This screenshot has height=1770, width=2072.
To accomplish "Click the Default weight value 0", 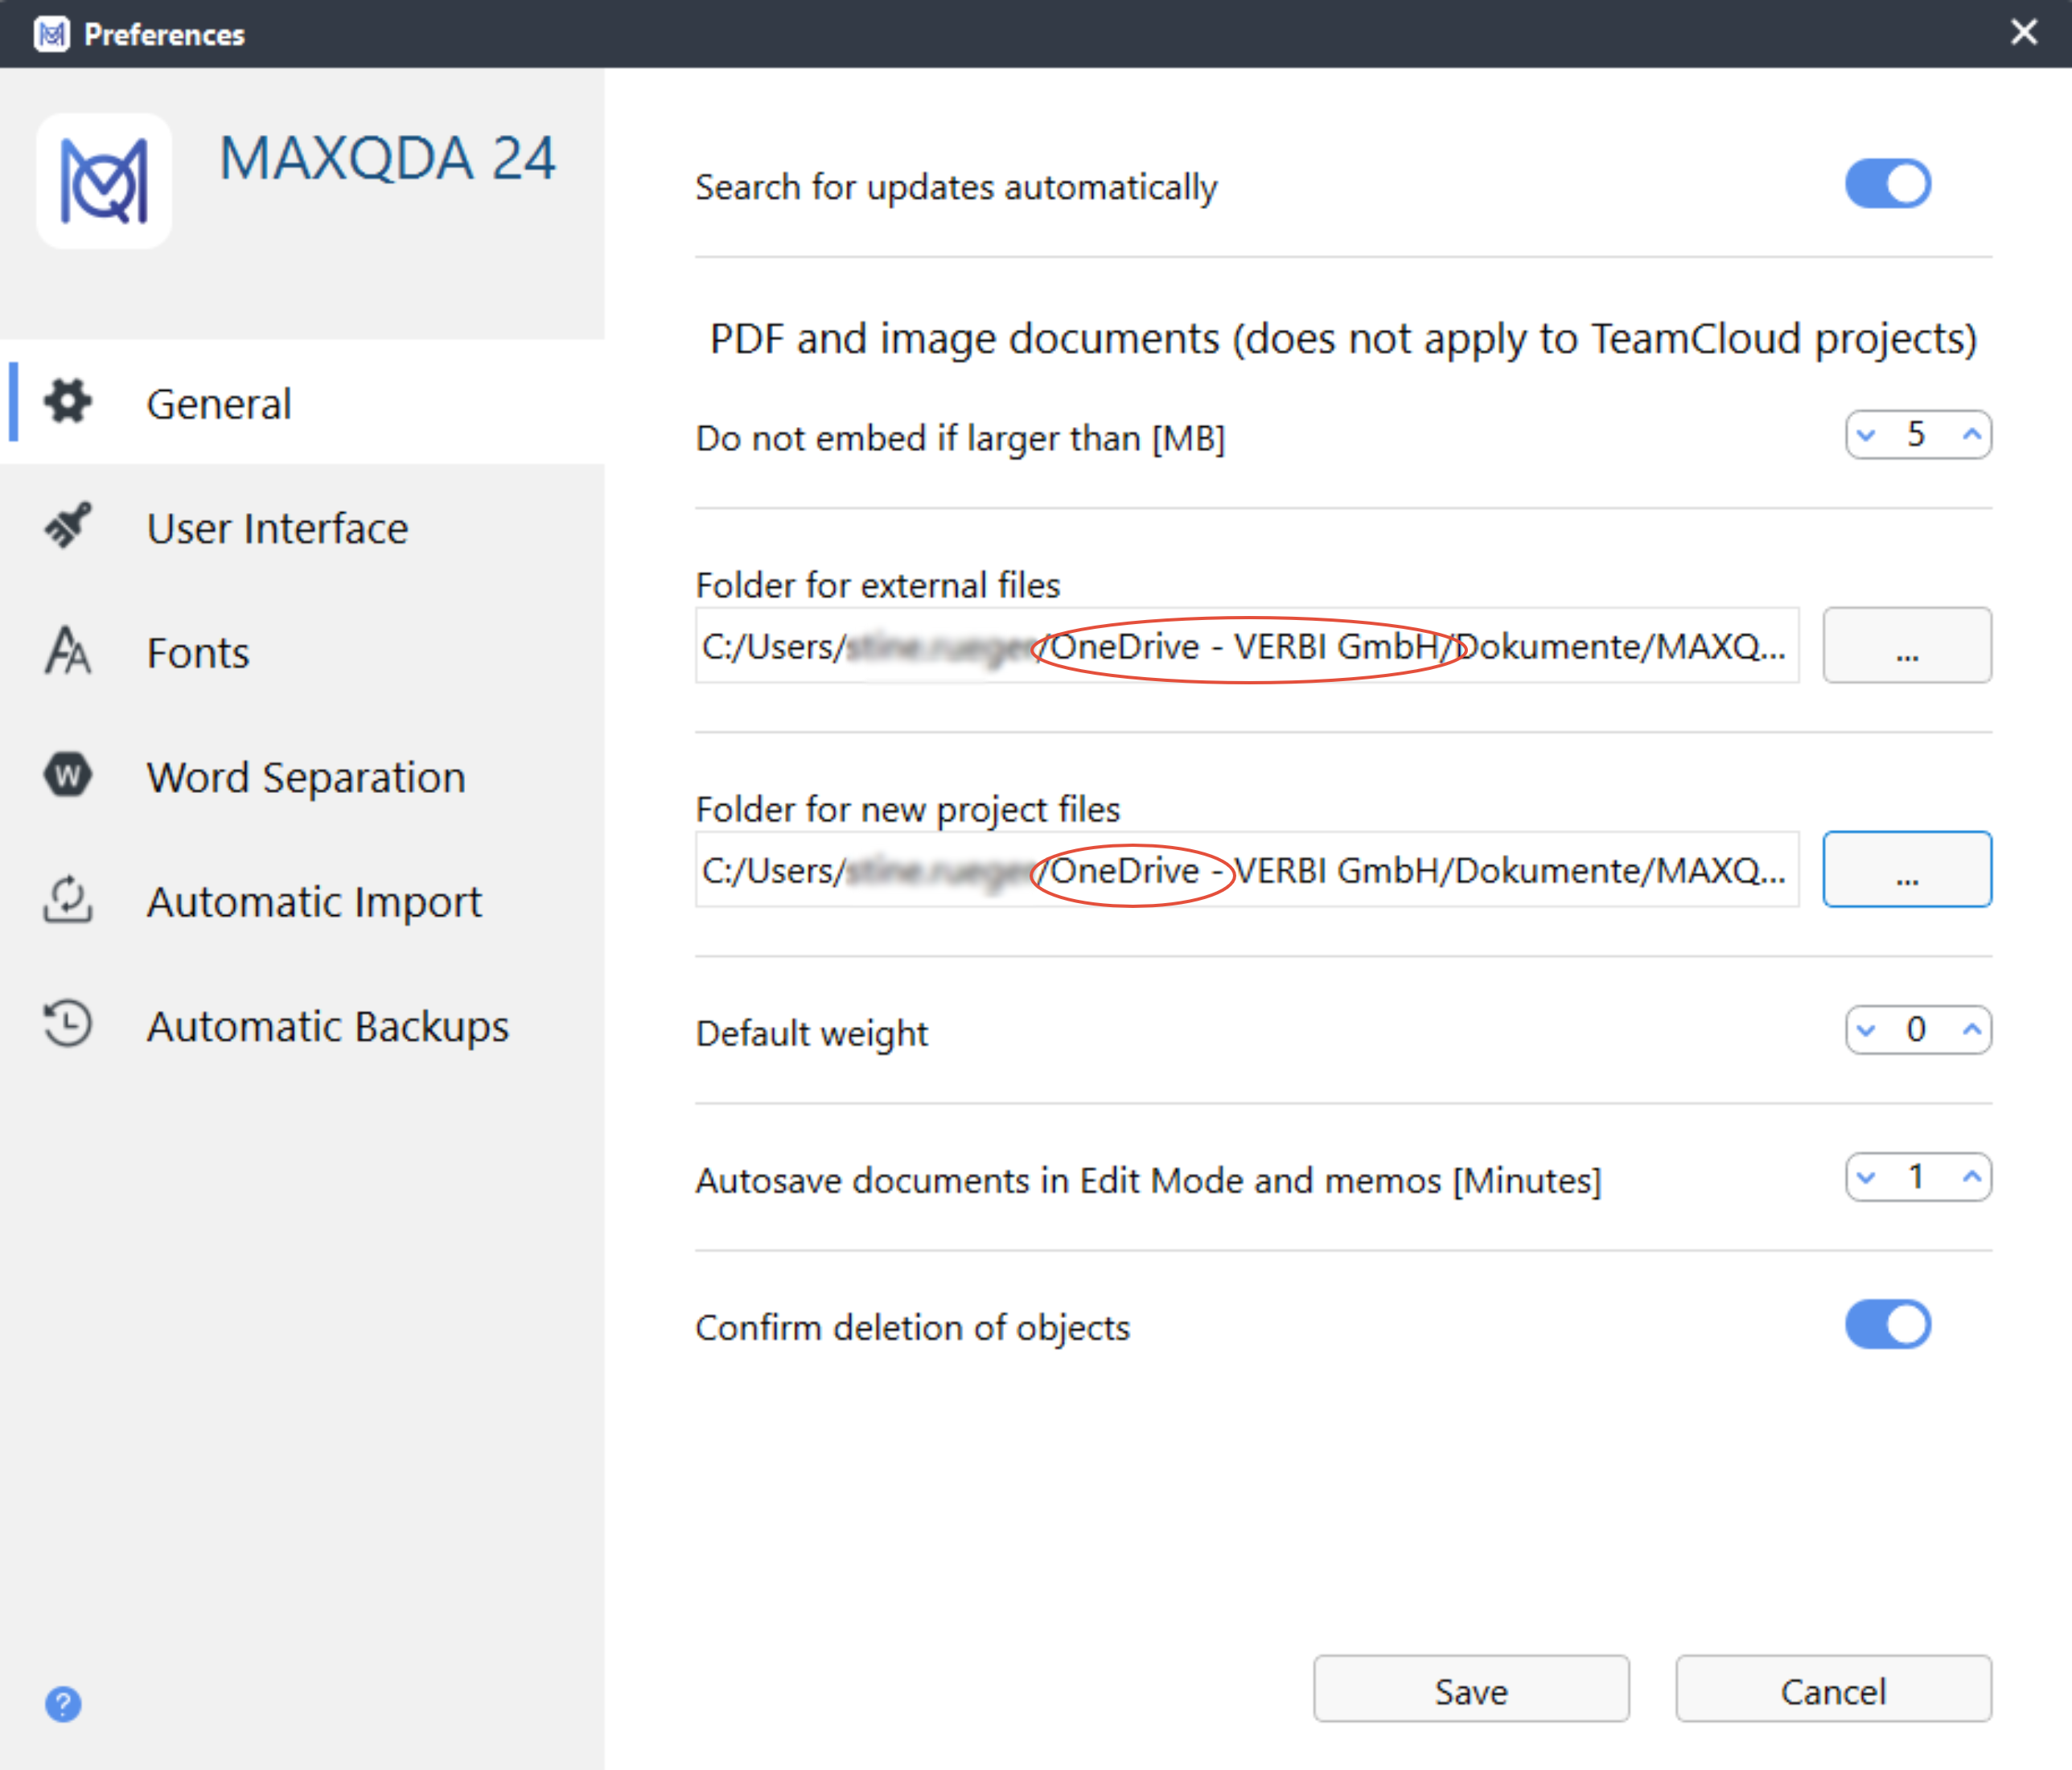I will coord(1916,1030).
